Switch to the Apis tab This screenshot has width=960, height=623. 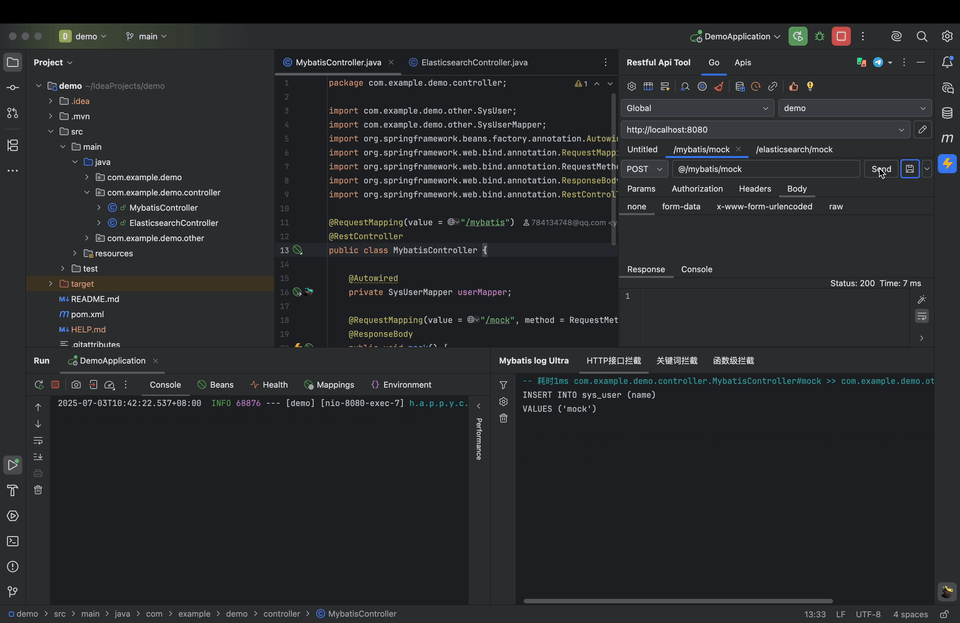coord(743,62)
